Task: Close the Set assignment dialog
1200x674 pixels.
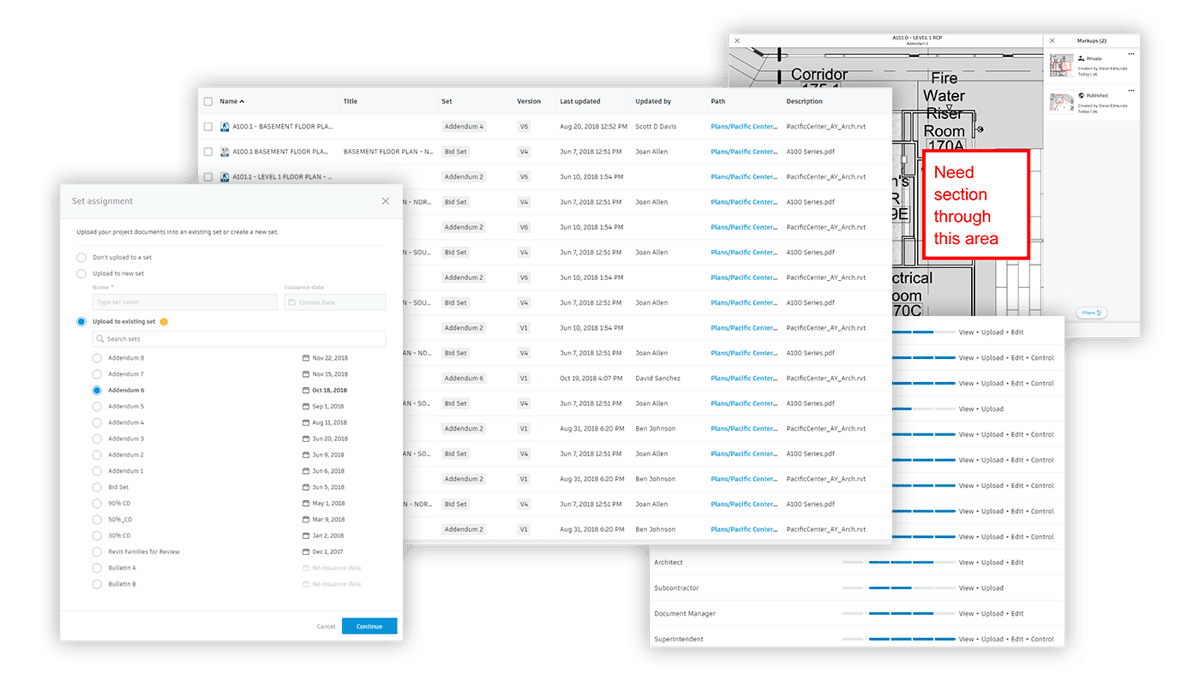Action: [x=386, y=201]
